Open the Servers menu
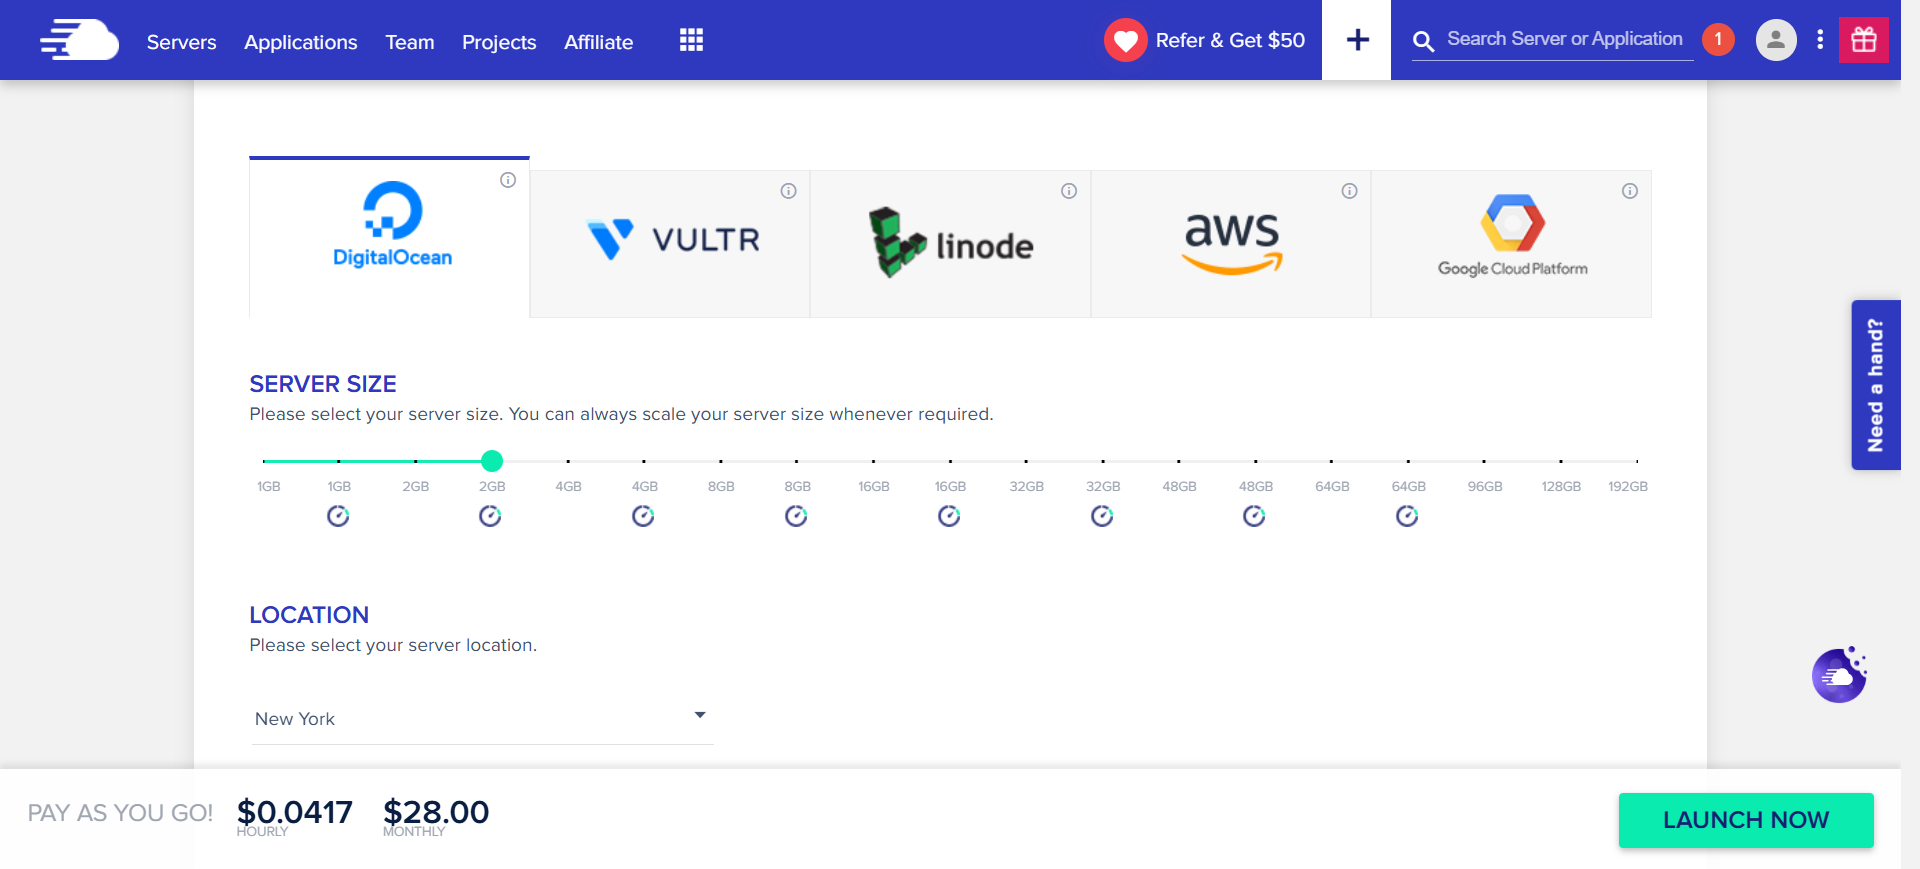 [x=181, y=42]
